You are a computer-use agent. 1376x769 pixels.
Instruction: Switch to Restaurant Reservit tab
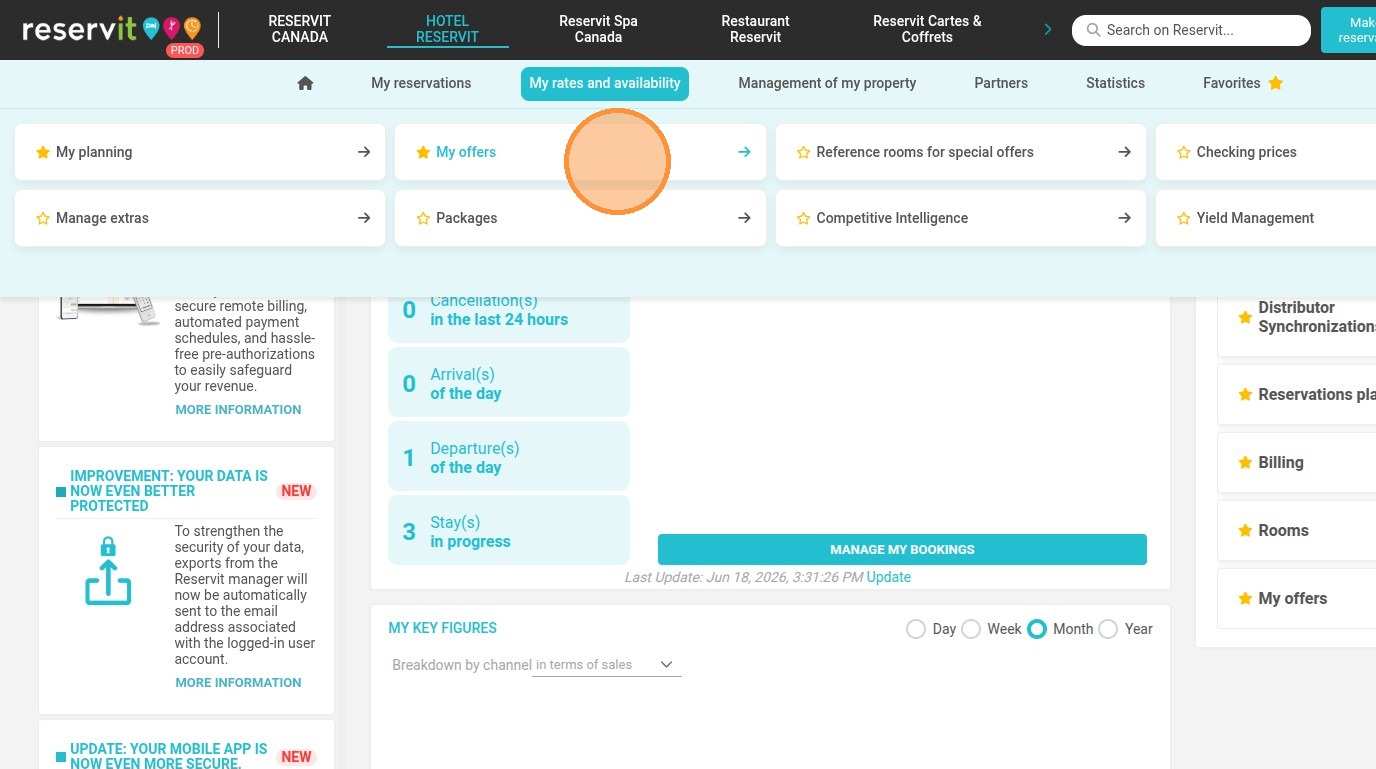coord(756,29)
